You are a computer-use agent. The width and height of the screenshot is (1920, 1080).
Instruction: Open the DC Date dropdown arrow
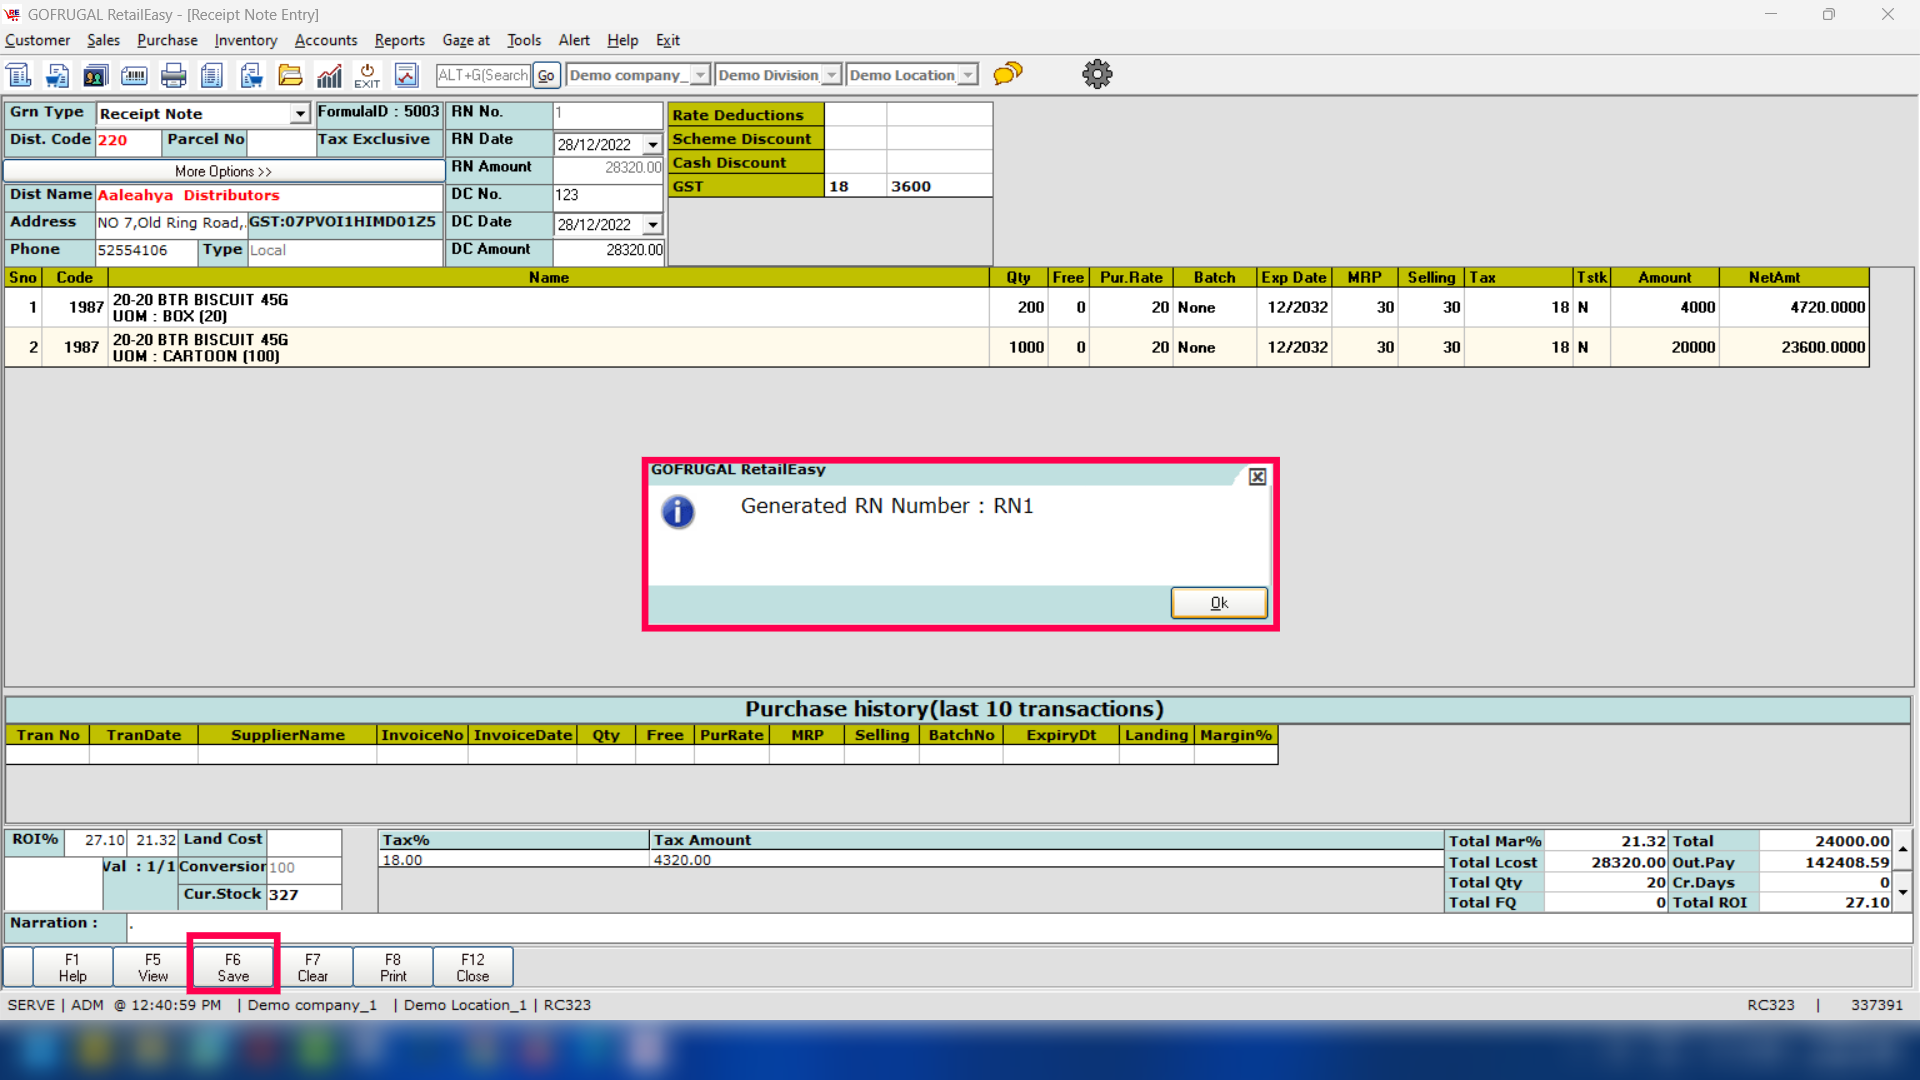[x=653, y=225]
